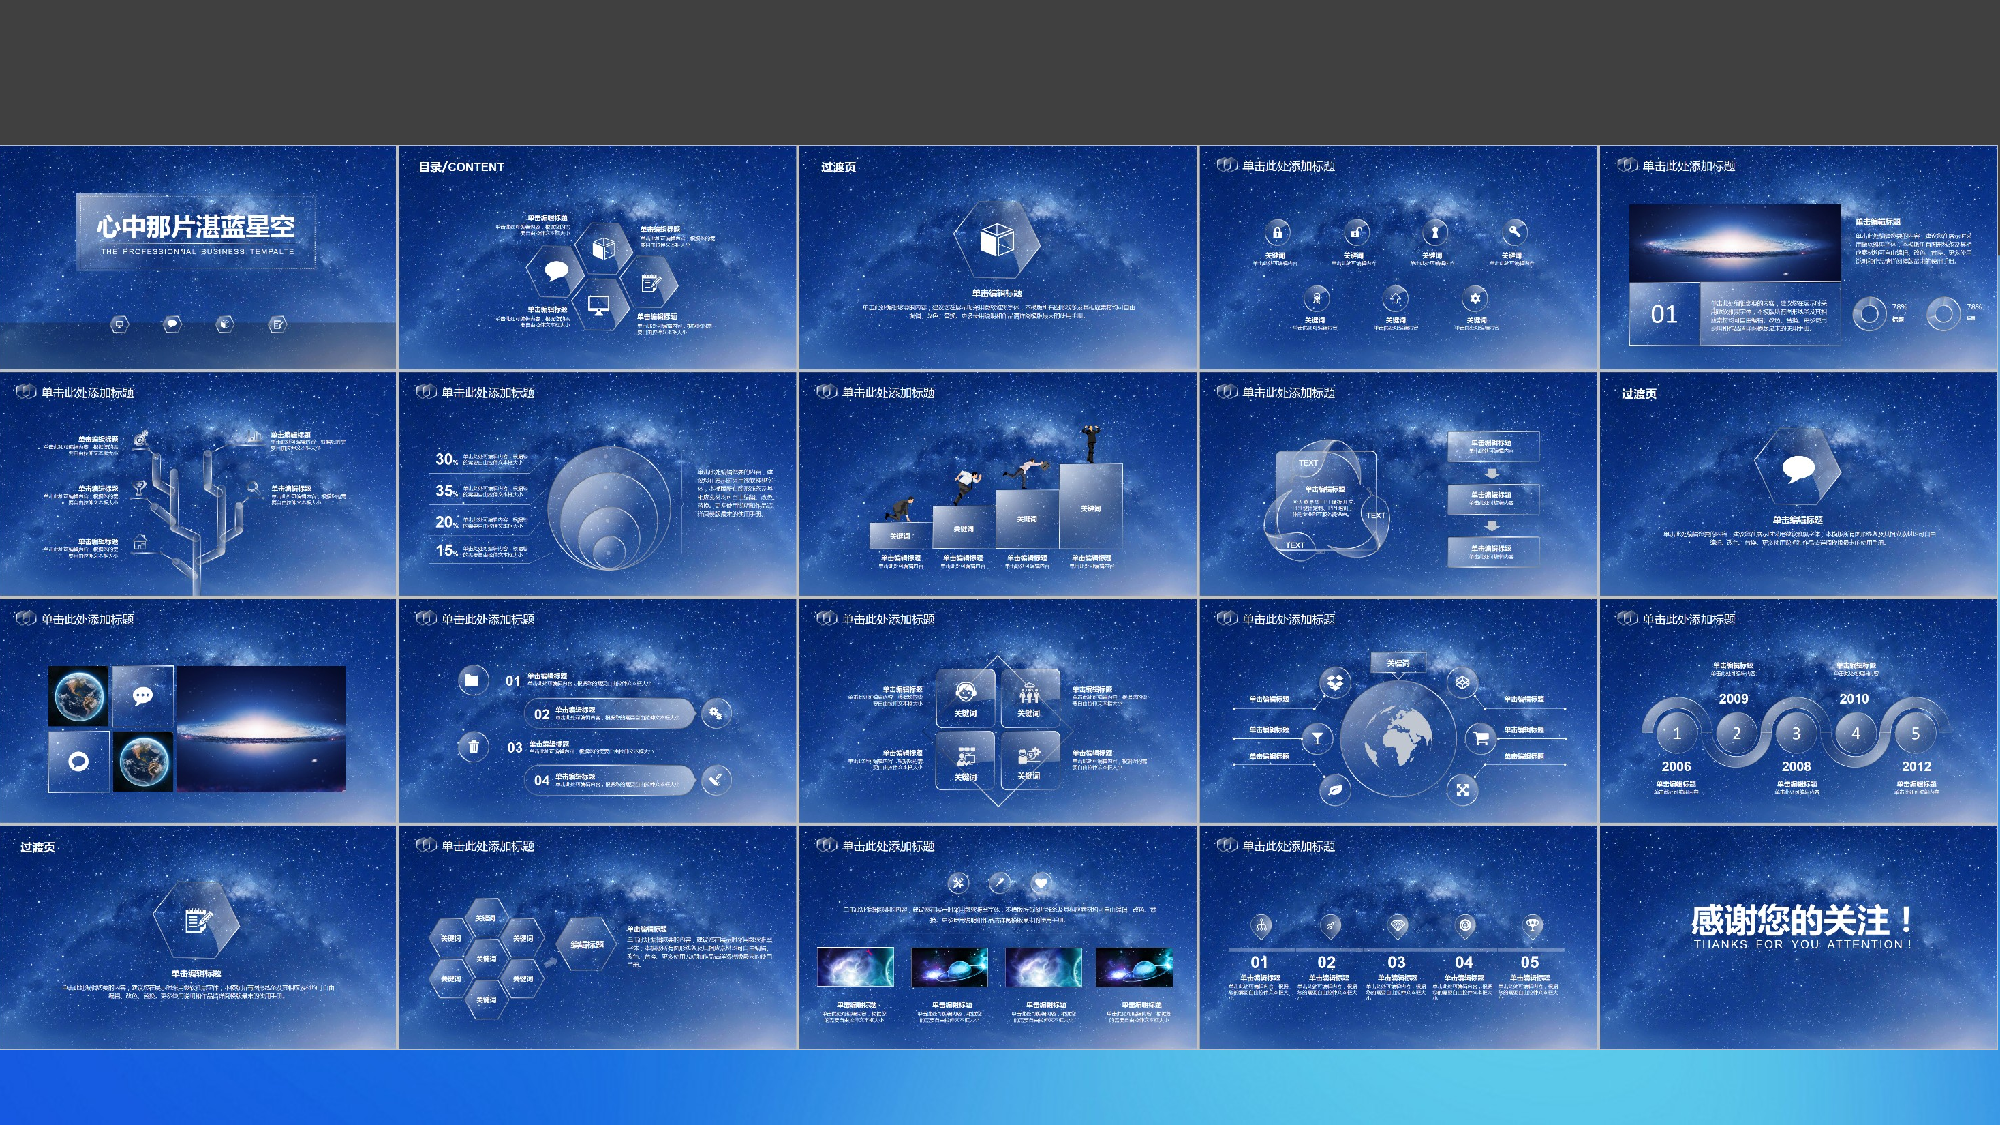
Task: Click the 2009 label on the timeline slide
Action: point(1733,699)
